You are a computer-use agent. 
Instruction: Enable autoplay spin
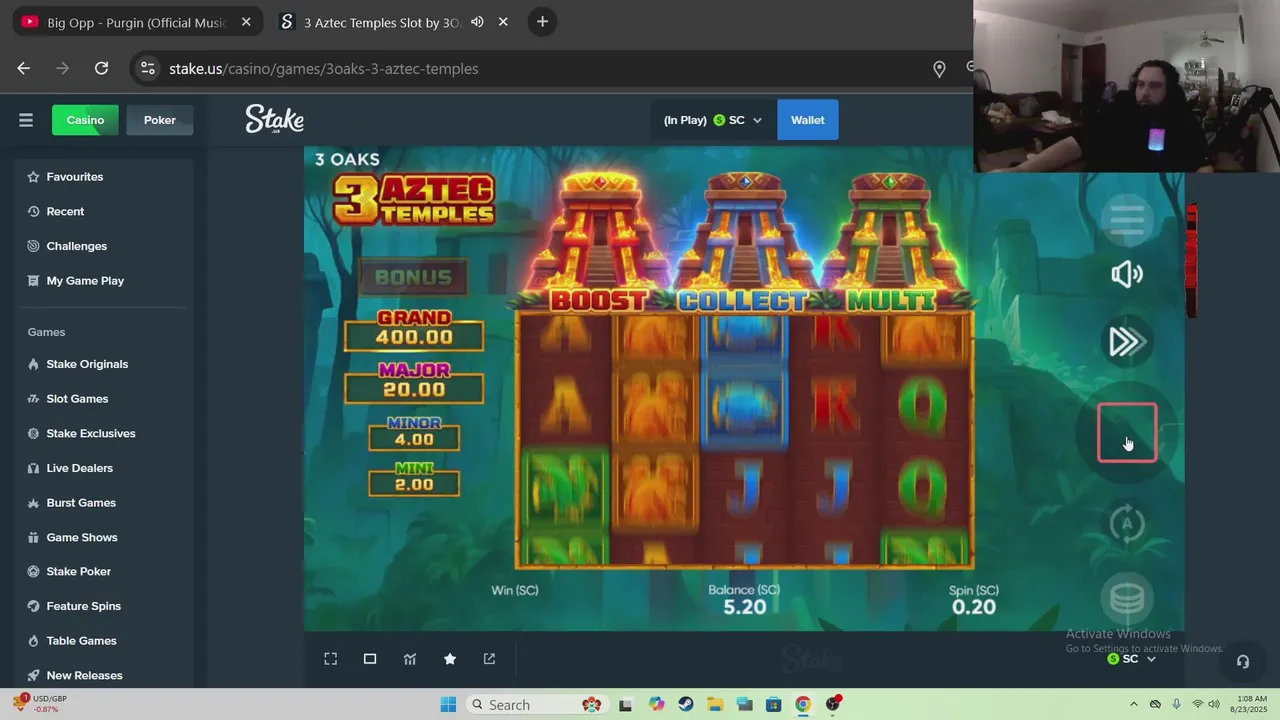pos(1127,524)
